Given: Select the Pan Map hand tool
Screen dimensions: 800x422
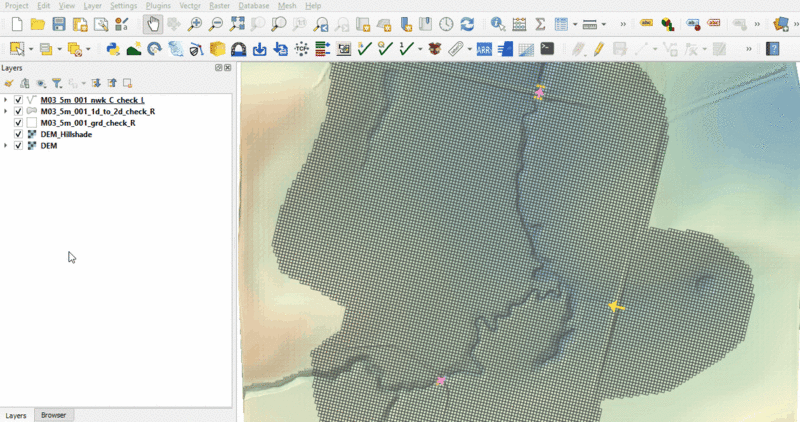Looking at the screenshot, I should (151, 24).
